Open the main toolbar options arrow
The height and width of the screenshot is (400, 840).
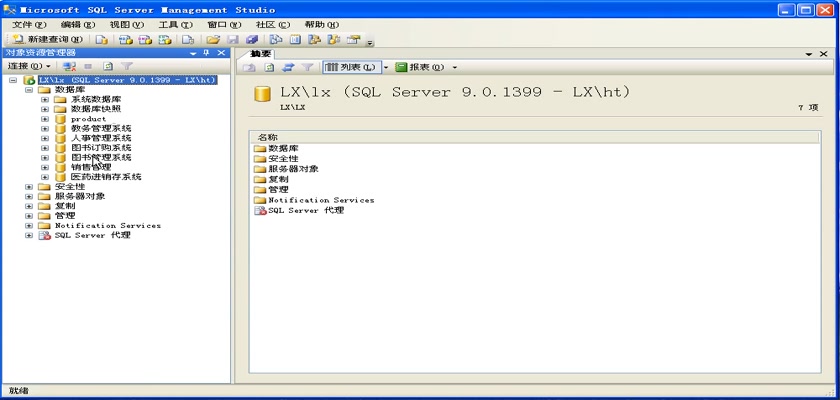tap(370, 42)
